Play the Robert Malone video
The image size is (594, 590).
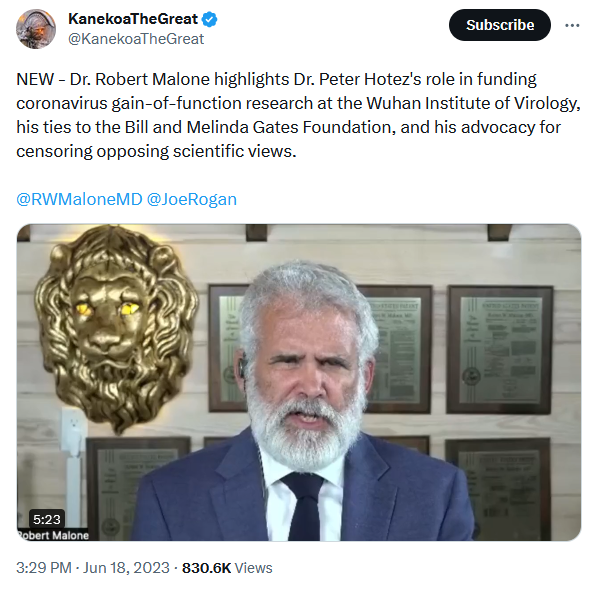pos(299,382)
